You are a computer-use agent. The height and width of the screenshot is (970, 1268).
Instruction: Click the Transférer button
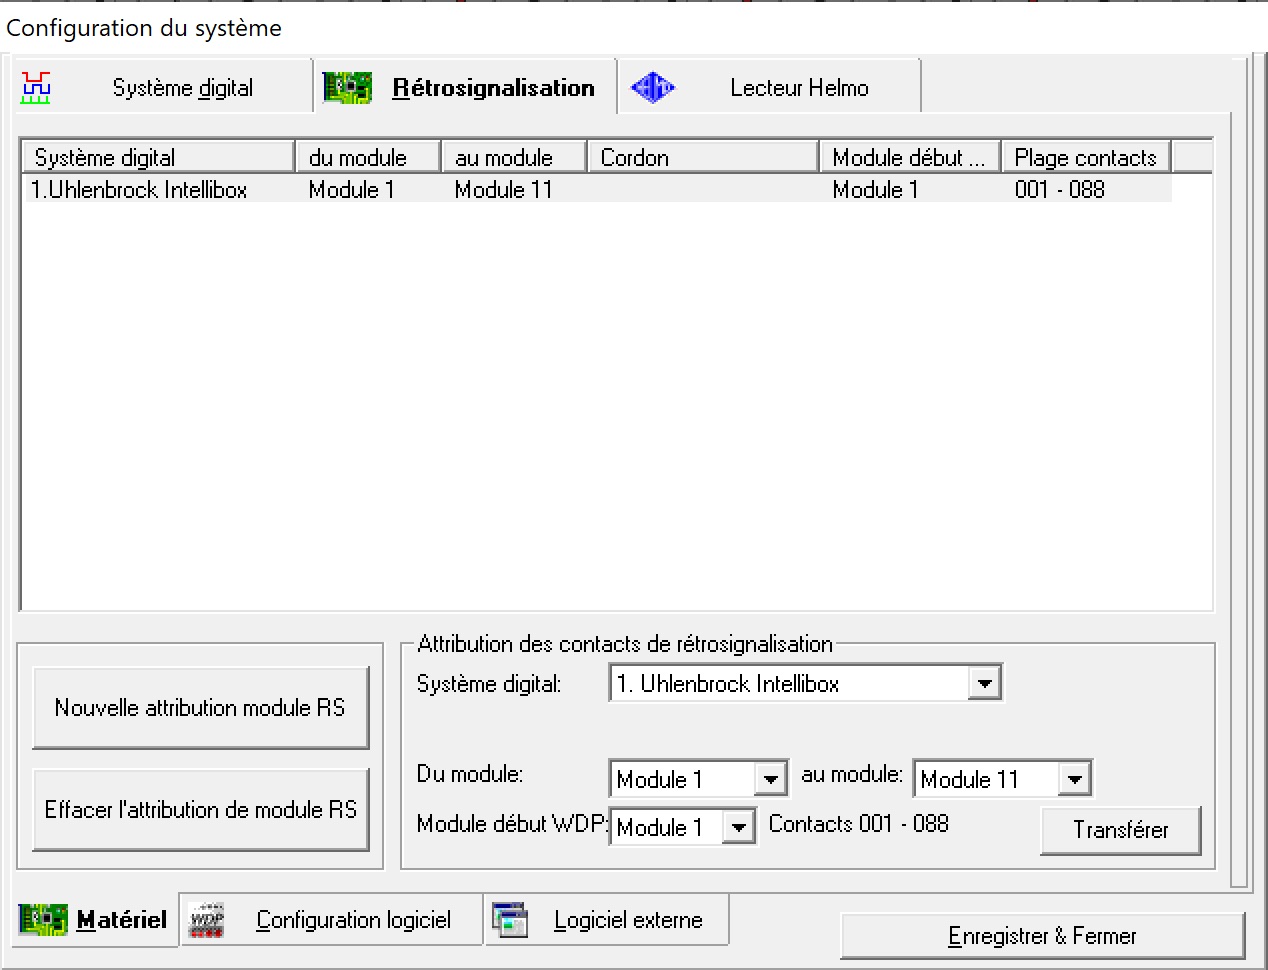point(1120,830)
